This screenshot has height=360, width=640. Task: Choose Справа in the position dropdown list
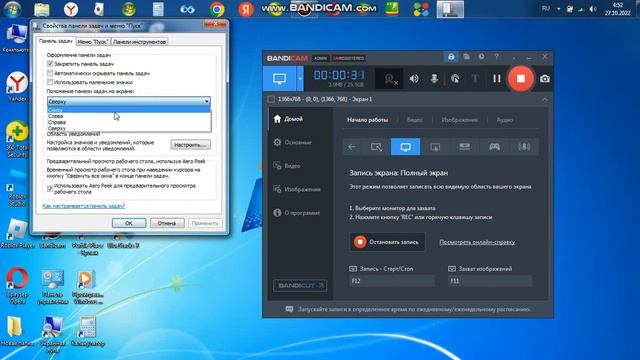click(129, 122)
